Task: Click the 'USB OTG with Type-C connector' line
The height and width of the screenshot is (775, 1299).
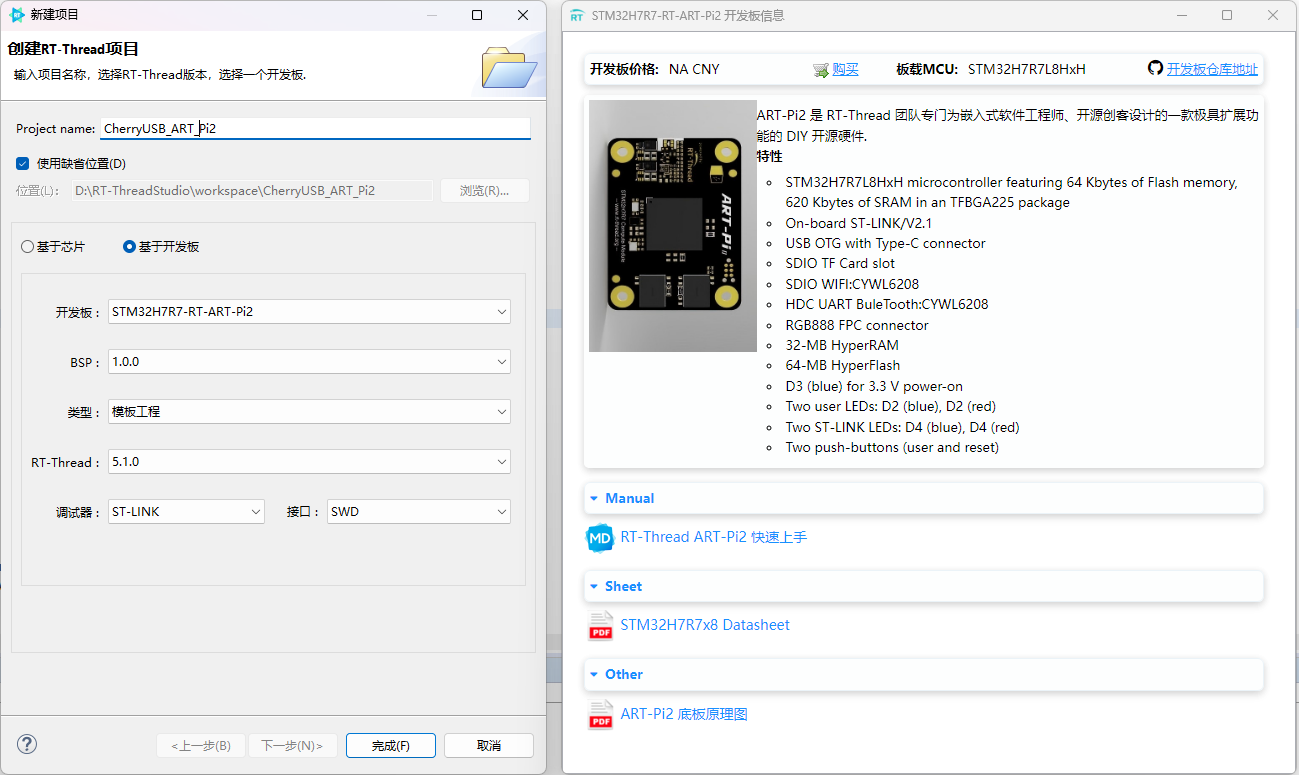Action: pyautogui.click(x=885, y=243)
